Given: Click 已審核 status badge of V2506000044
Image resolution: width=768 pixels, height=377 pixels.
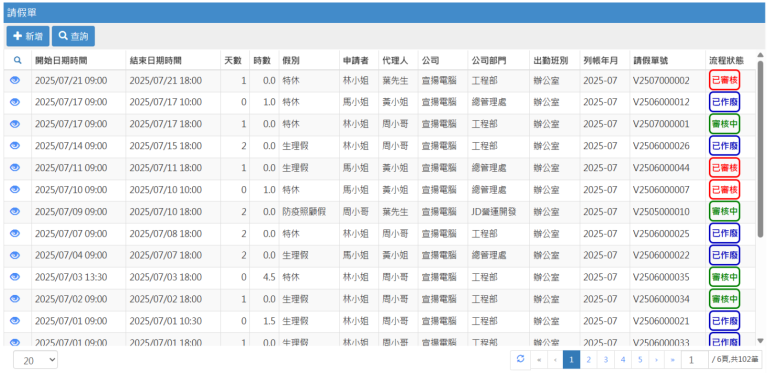Looking at the screenshot, I should pyautogui.click(x=724, y=168).
